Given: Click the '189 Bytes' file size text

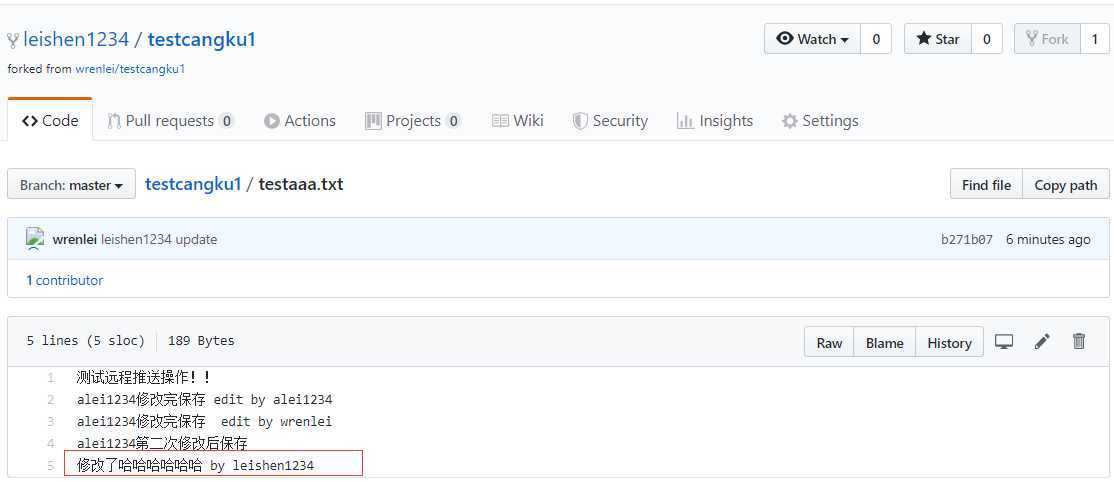Looking at the screenshot, I should (x=201, y=341).
